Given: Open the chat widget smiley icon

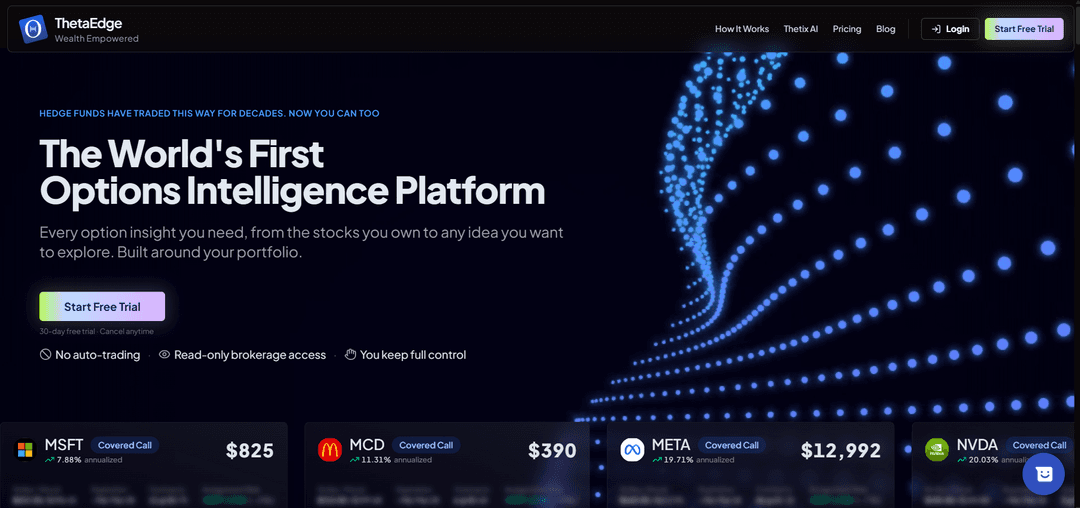Looking at the screenshot, I should (1043, 474).
